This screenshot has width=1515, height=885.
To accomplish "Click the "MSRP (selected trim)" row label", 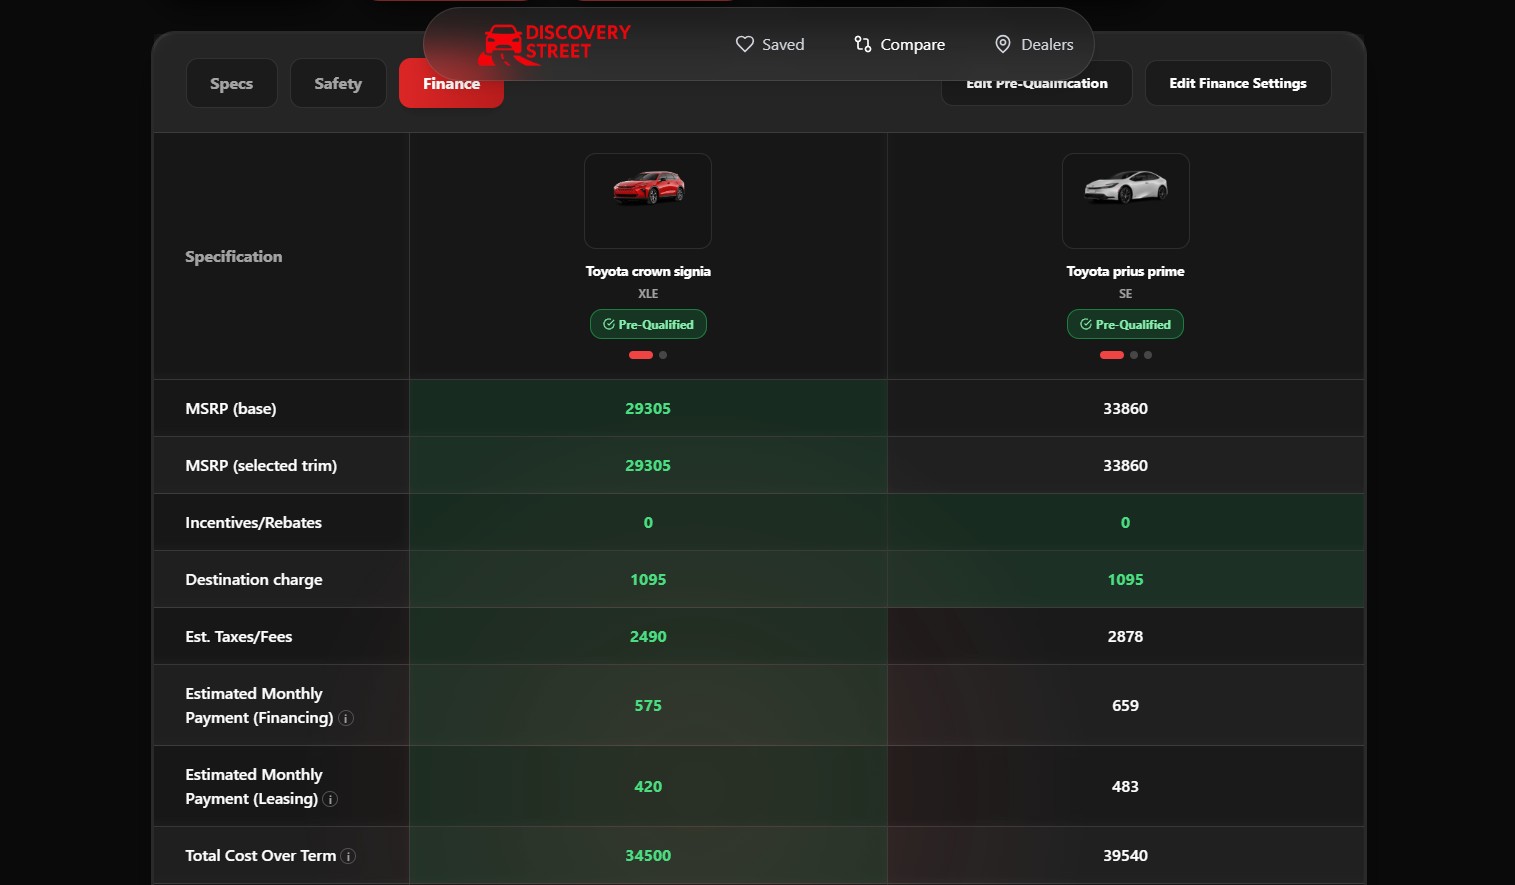I will click(261, 465).
